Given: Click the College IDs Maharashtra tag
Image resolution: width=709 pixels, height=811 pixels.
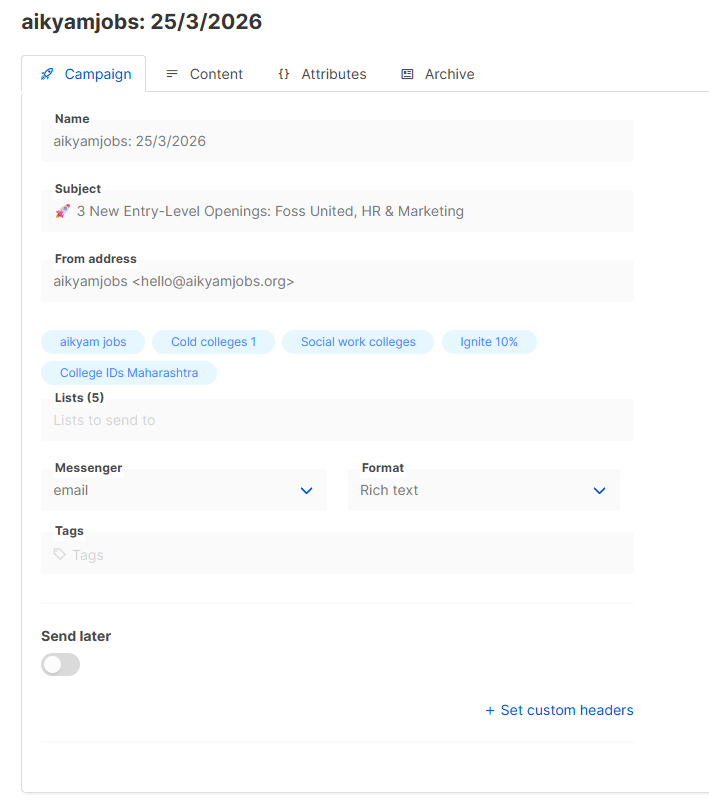Looking at the screenshot, I should [x=129, y=373].
